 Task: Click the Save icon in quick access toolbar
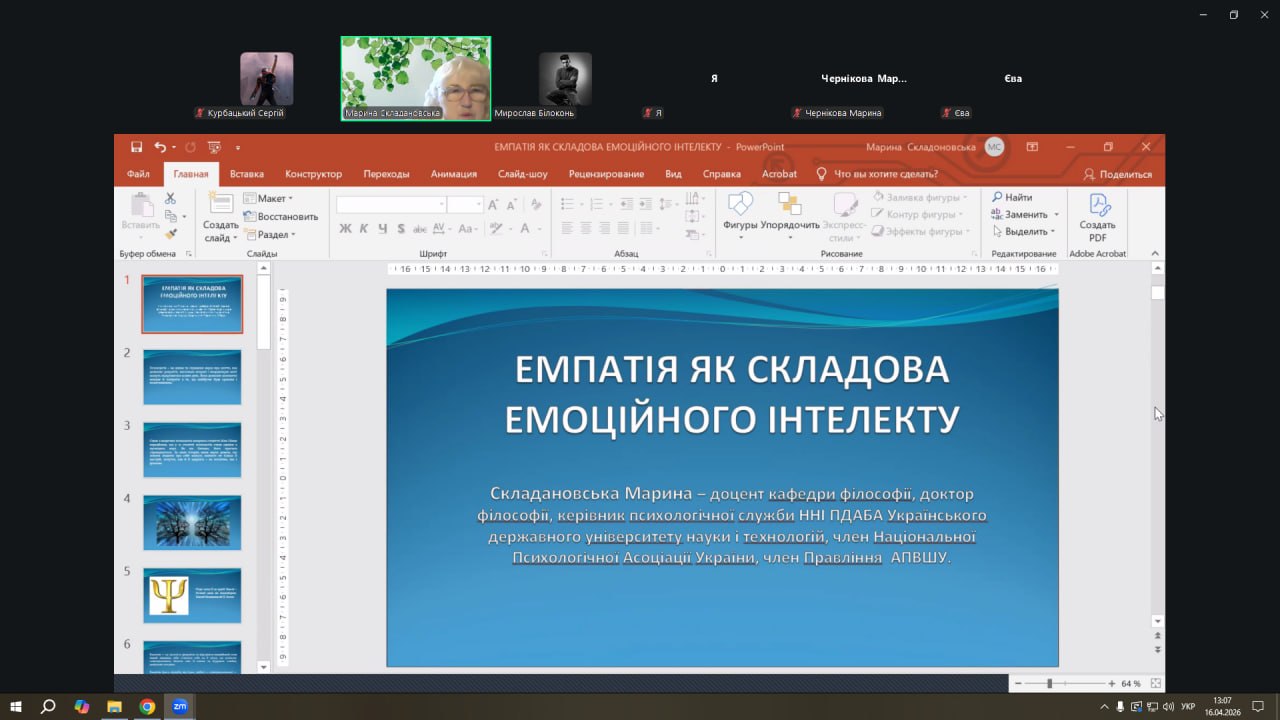coord(136,147)
